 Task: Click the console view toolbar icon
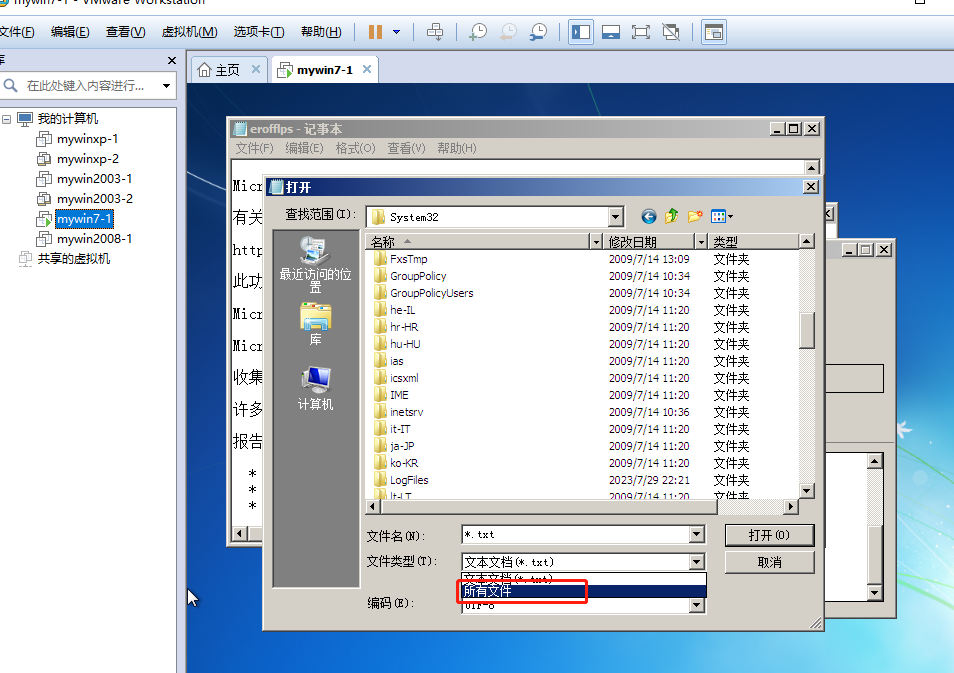(714, 32)
